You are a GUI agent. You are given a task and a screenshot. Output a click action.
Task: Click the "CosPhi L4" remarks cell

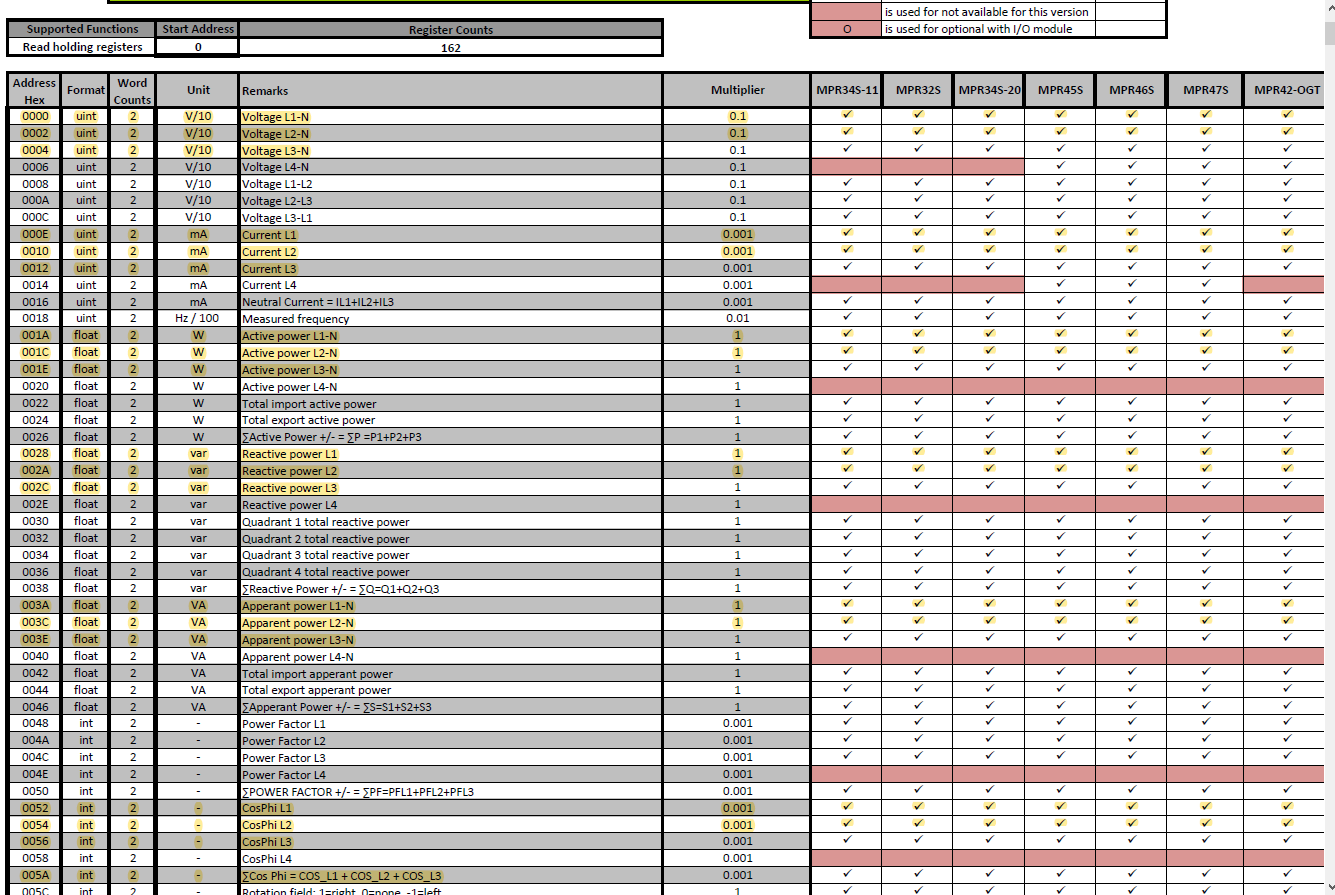451,858
